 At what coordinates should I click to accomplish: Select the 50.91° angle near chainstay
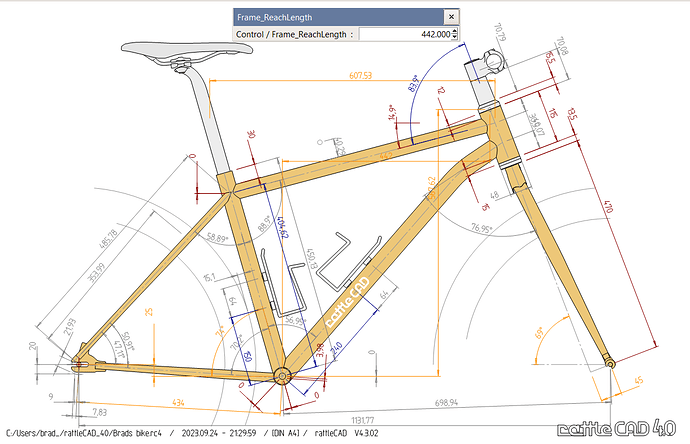point(127,341)
